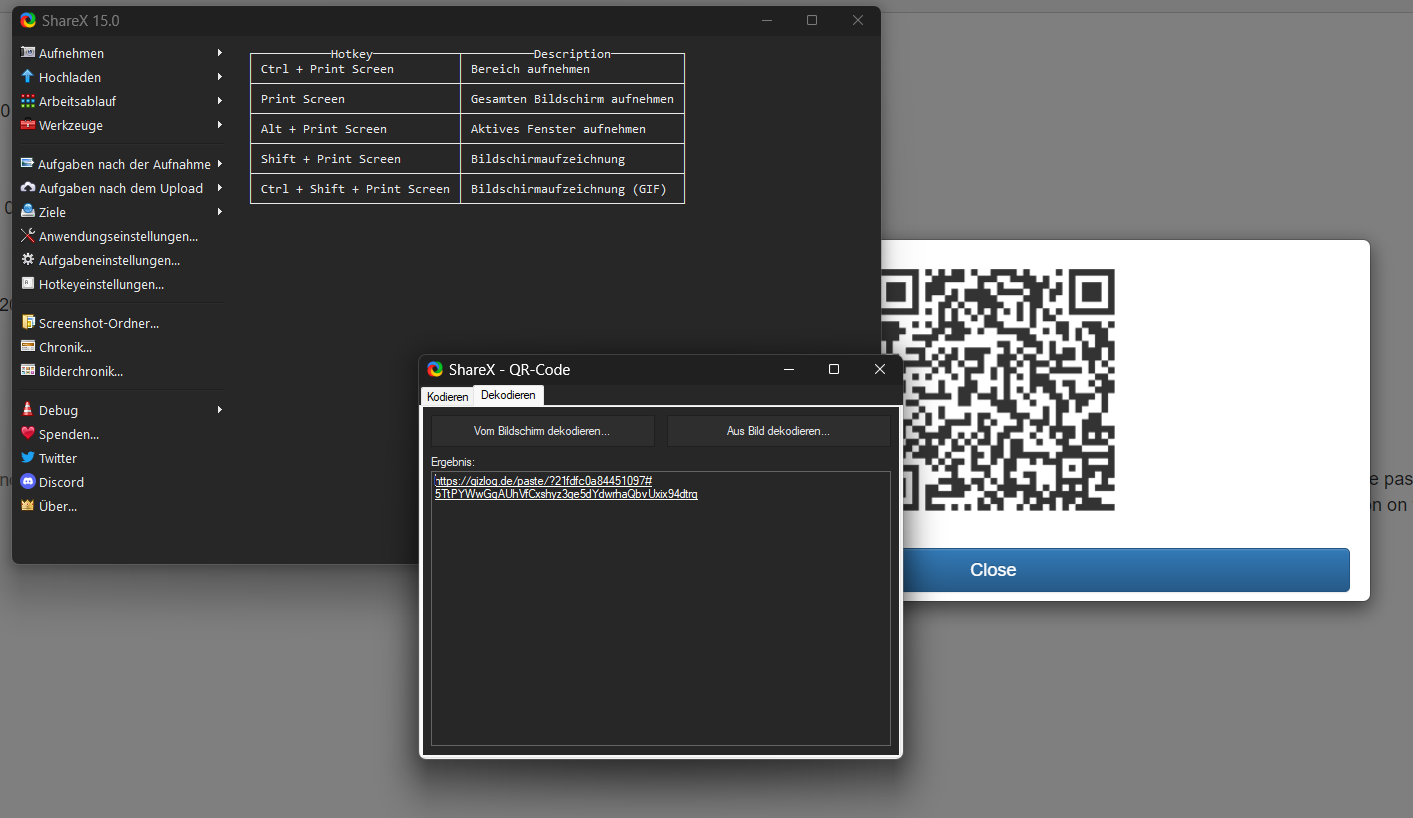
Task: Expand Aufgaben nach dem Upload submenu arrow
Action: coord(219,188)
